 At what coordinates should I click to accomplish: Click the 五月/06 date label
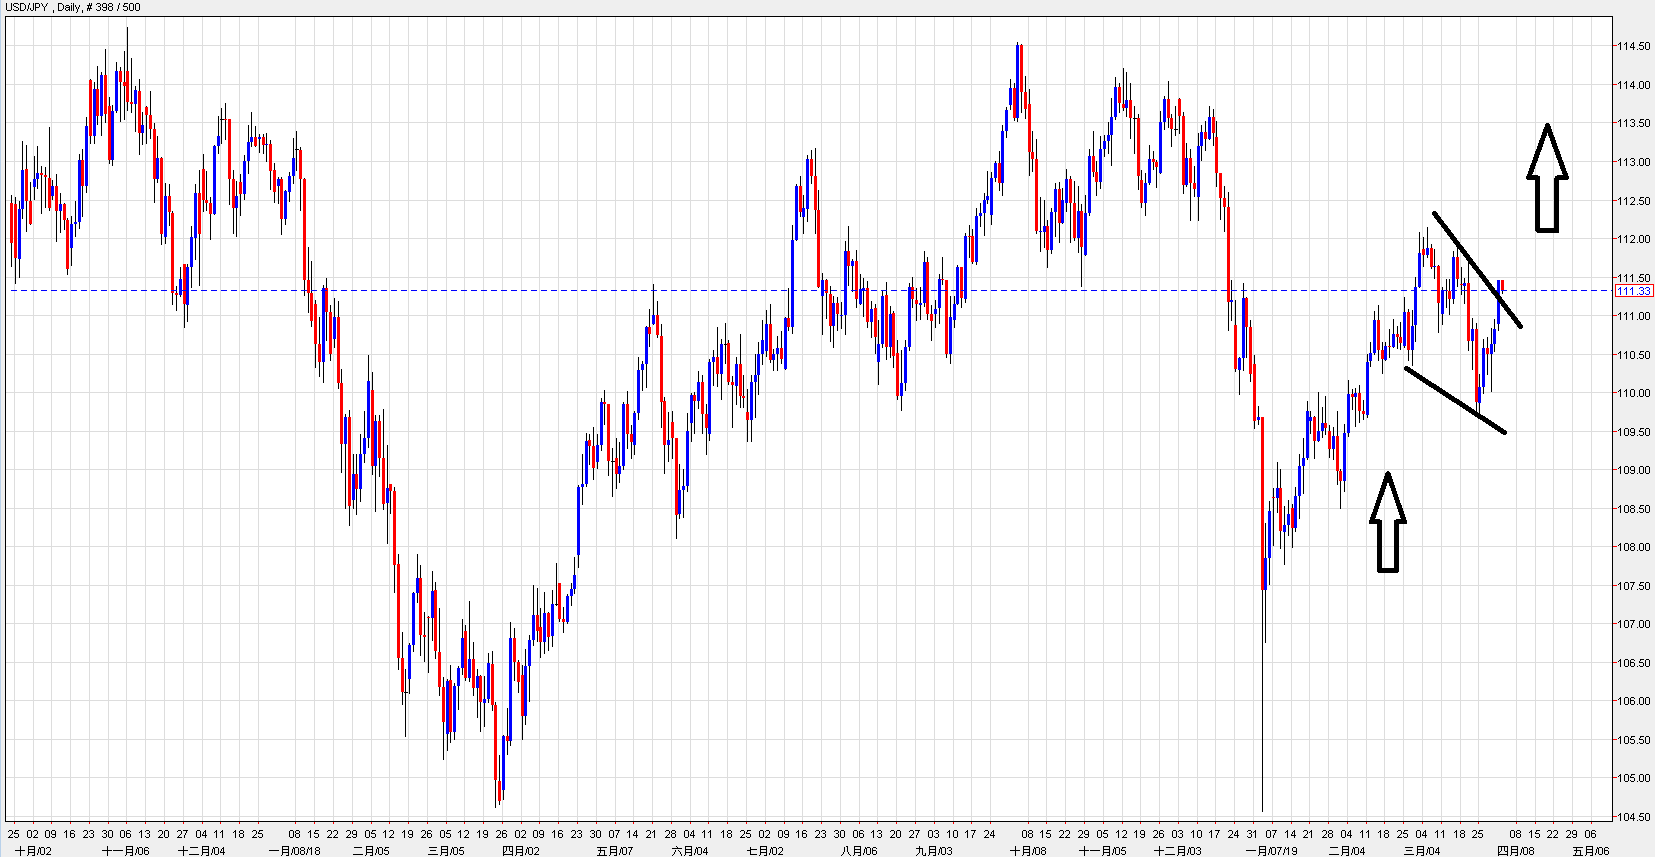click(x=1590, y=851)
